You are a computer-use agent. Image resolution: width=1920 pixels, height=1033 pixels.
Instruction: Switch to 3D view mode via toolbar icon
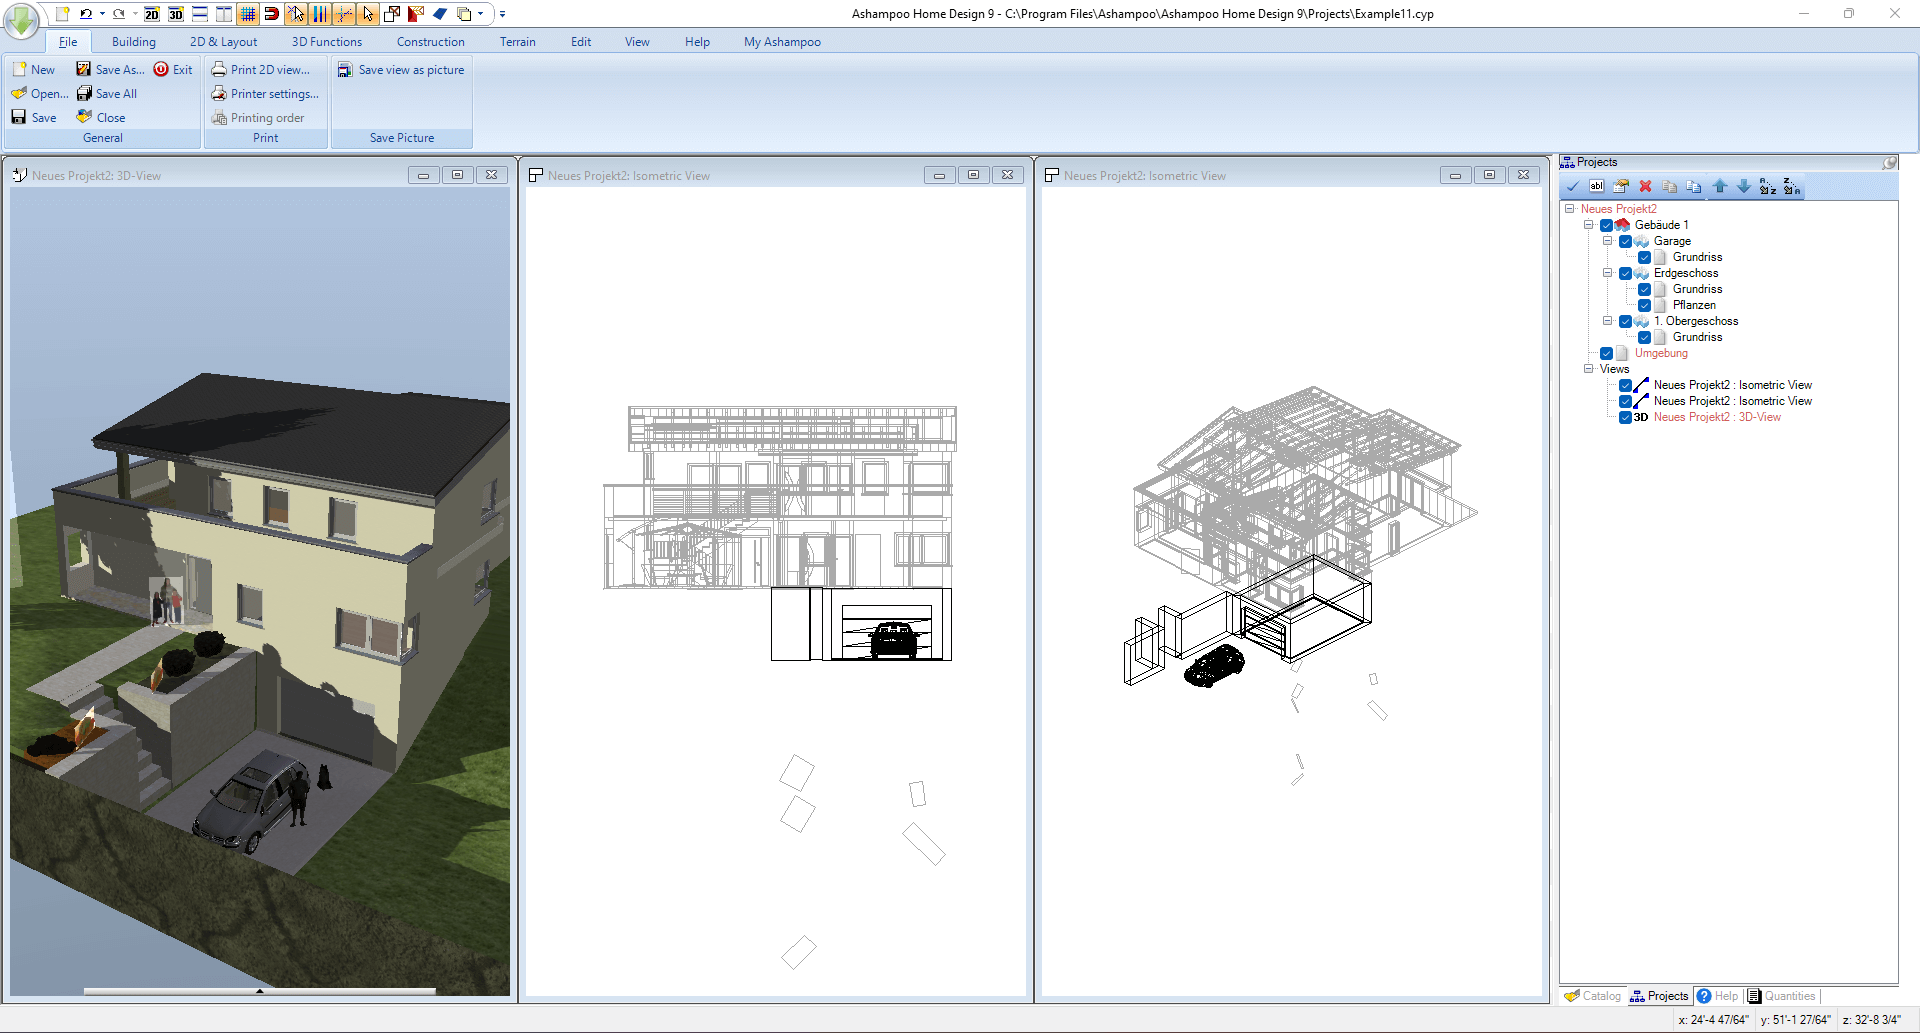(x=175, y=15)
